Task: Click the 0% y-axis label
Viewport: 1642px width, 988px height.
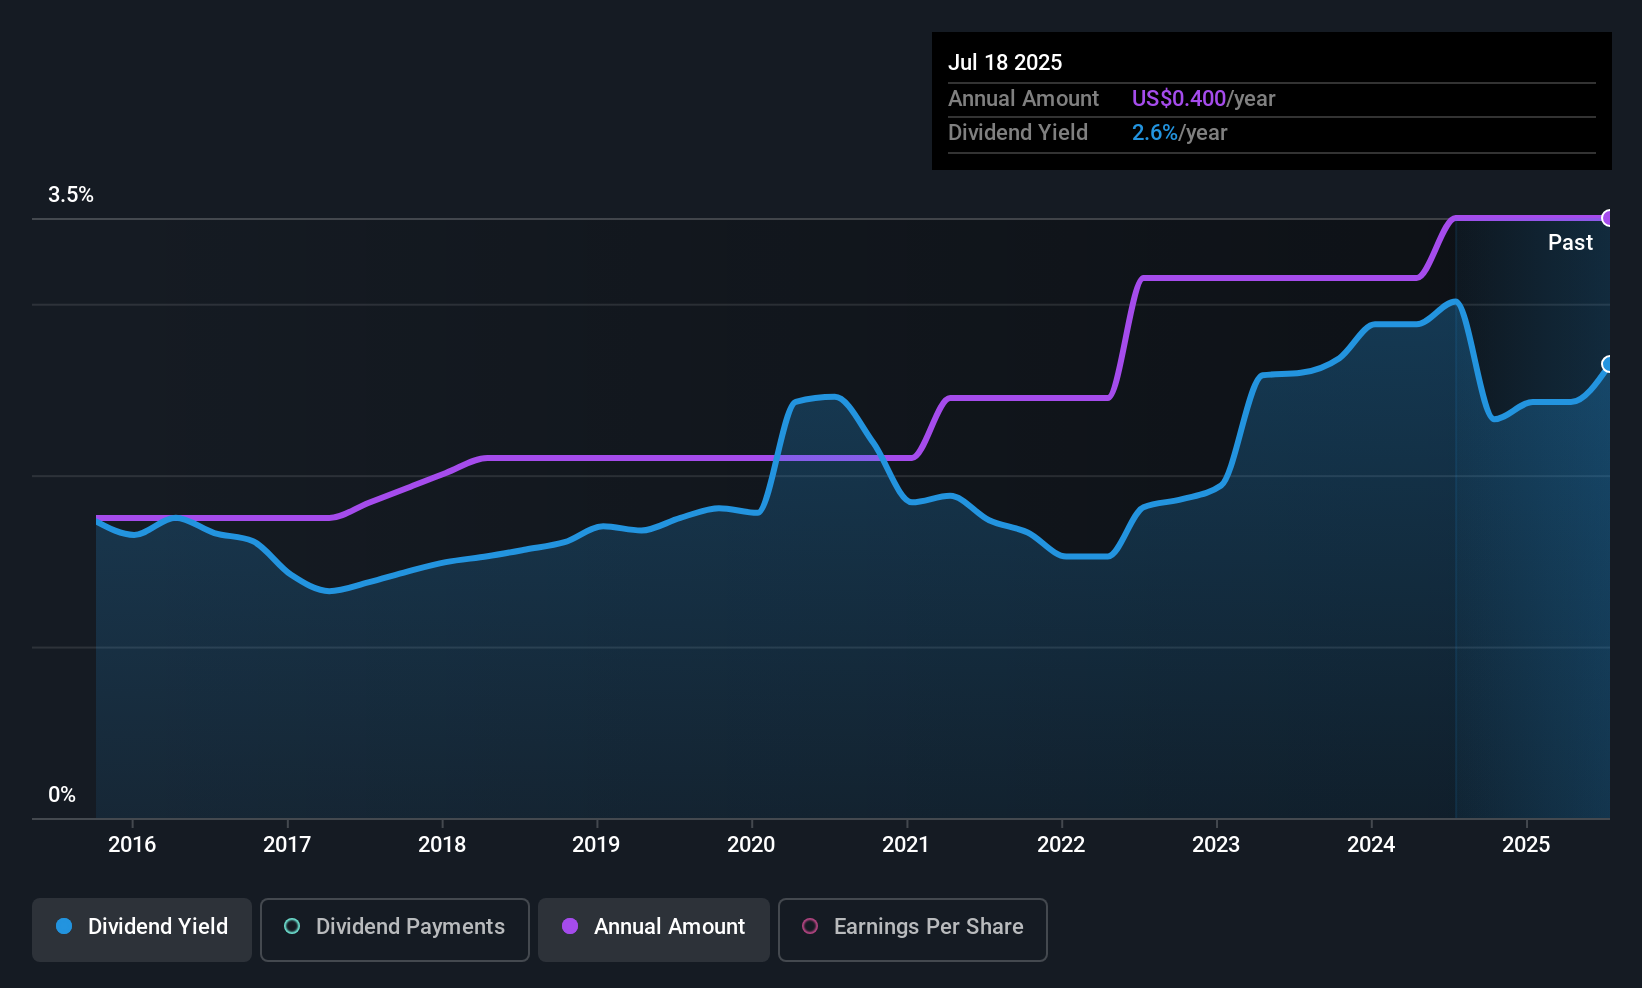Action: (62, 795)
